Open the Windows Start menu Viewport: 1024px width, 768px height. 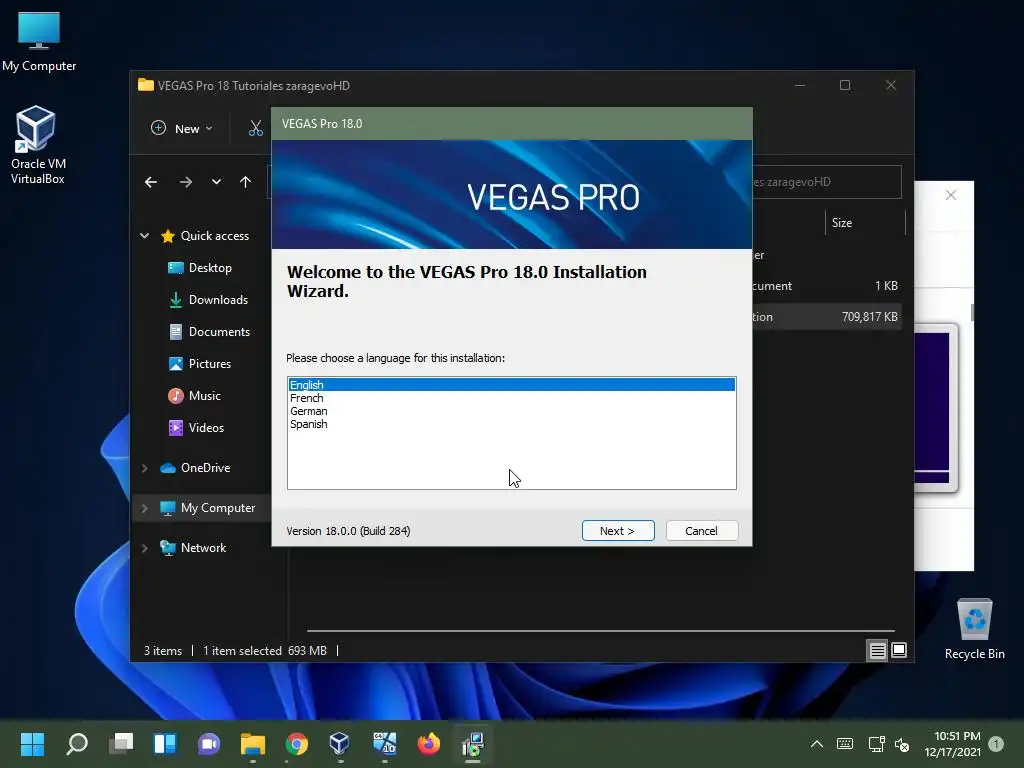[33, 744]
